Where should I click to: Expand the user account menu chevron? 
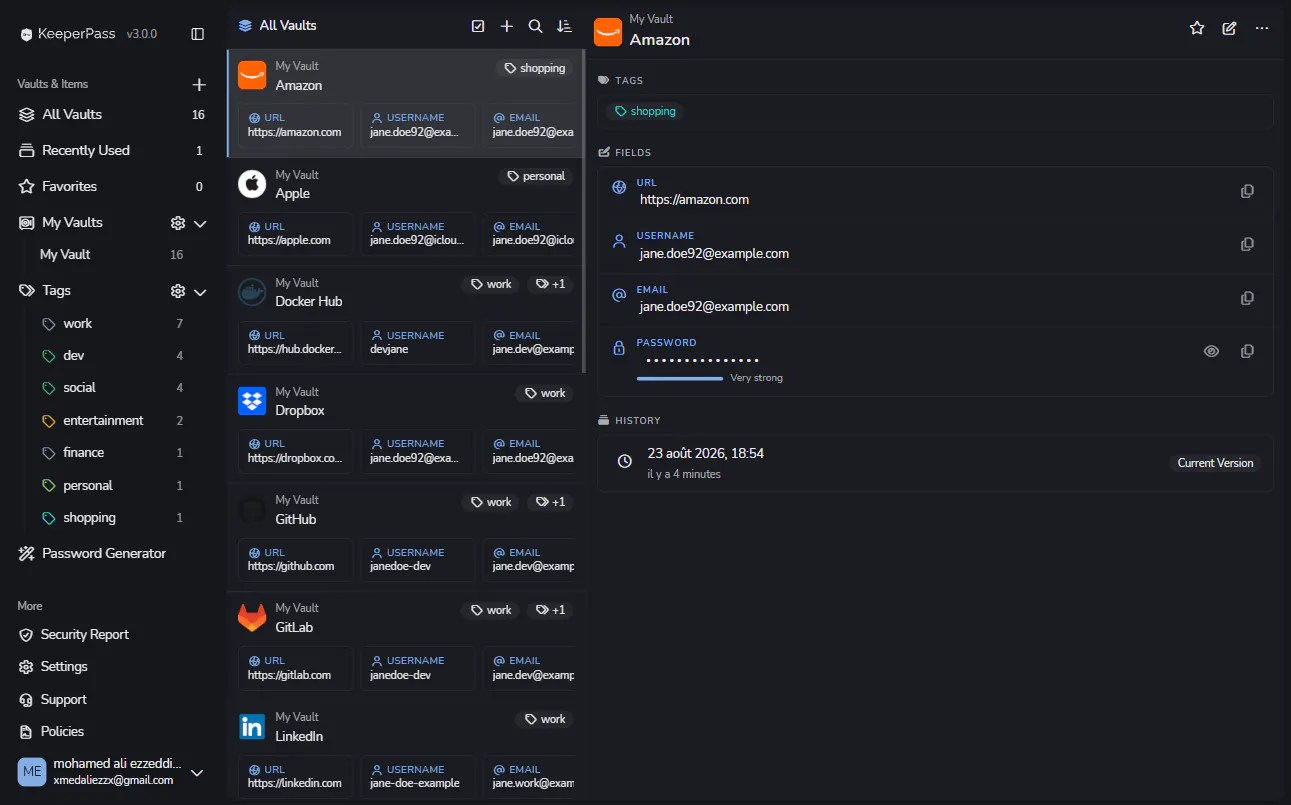197,772
